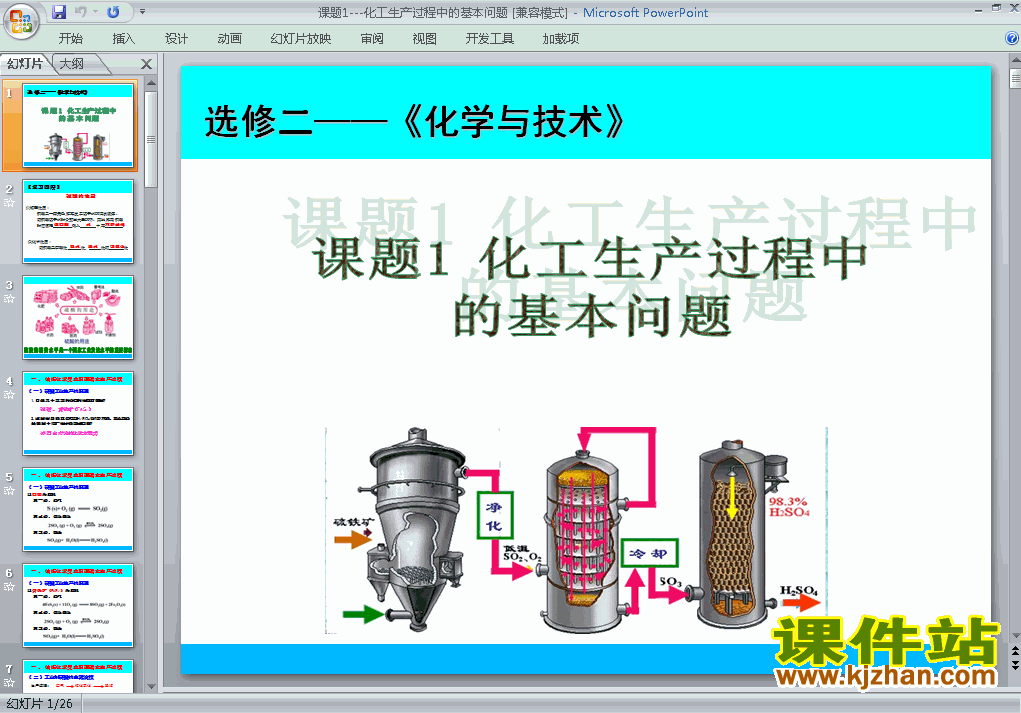
Task: Click the thumbnail pane scrollbar thumb
Action: [x=151, y=139]
